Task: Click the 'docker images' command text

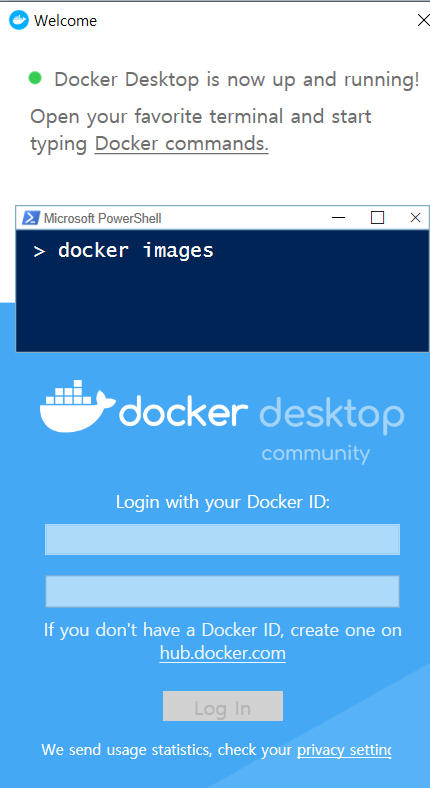Action: coord(136,250)
